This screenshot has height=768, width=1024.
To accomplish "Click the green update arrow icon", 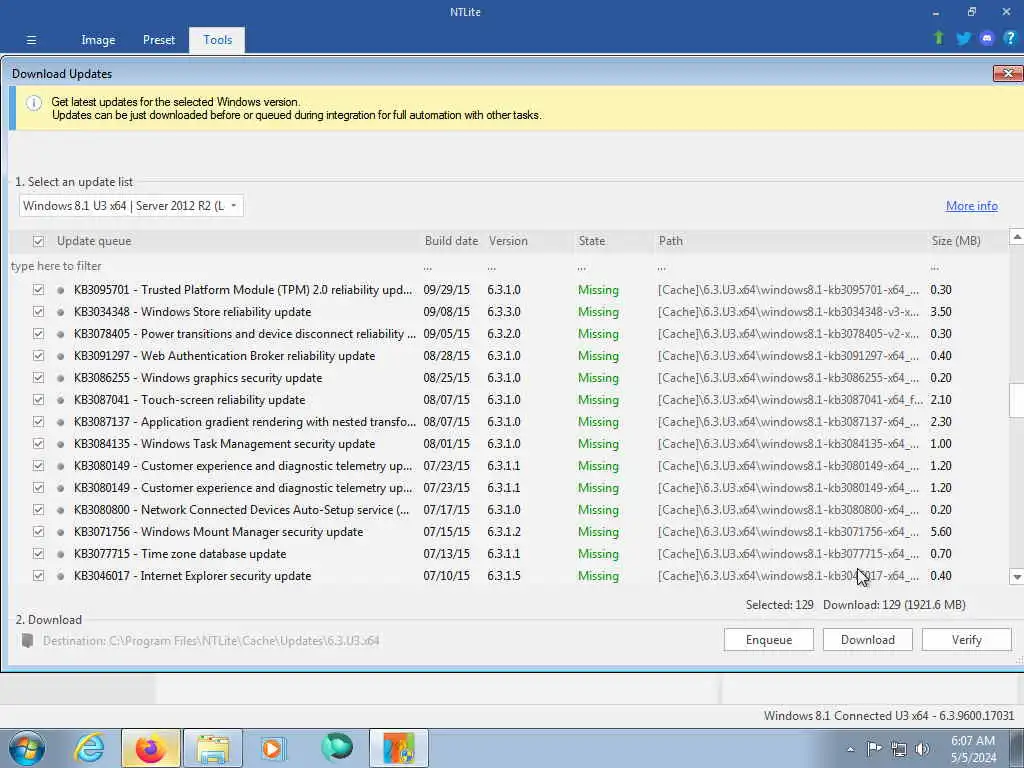I will [939, 39].
